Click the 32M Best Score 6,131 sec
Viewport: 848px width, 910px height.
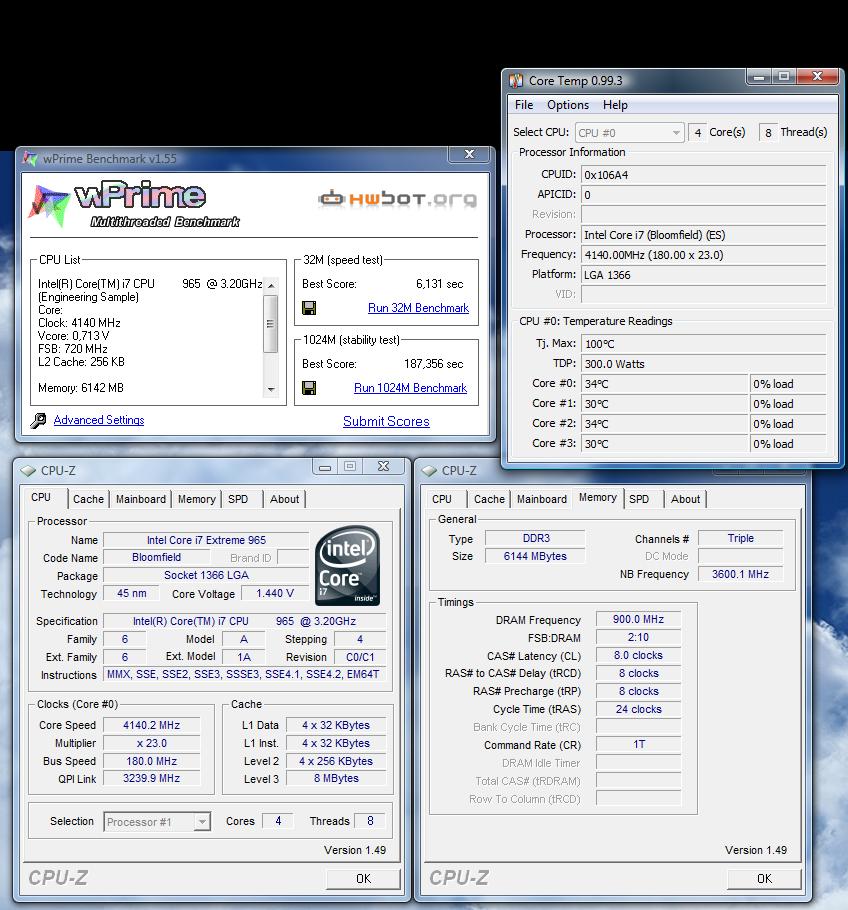tap(439, 284)
